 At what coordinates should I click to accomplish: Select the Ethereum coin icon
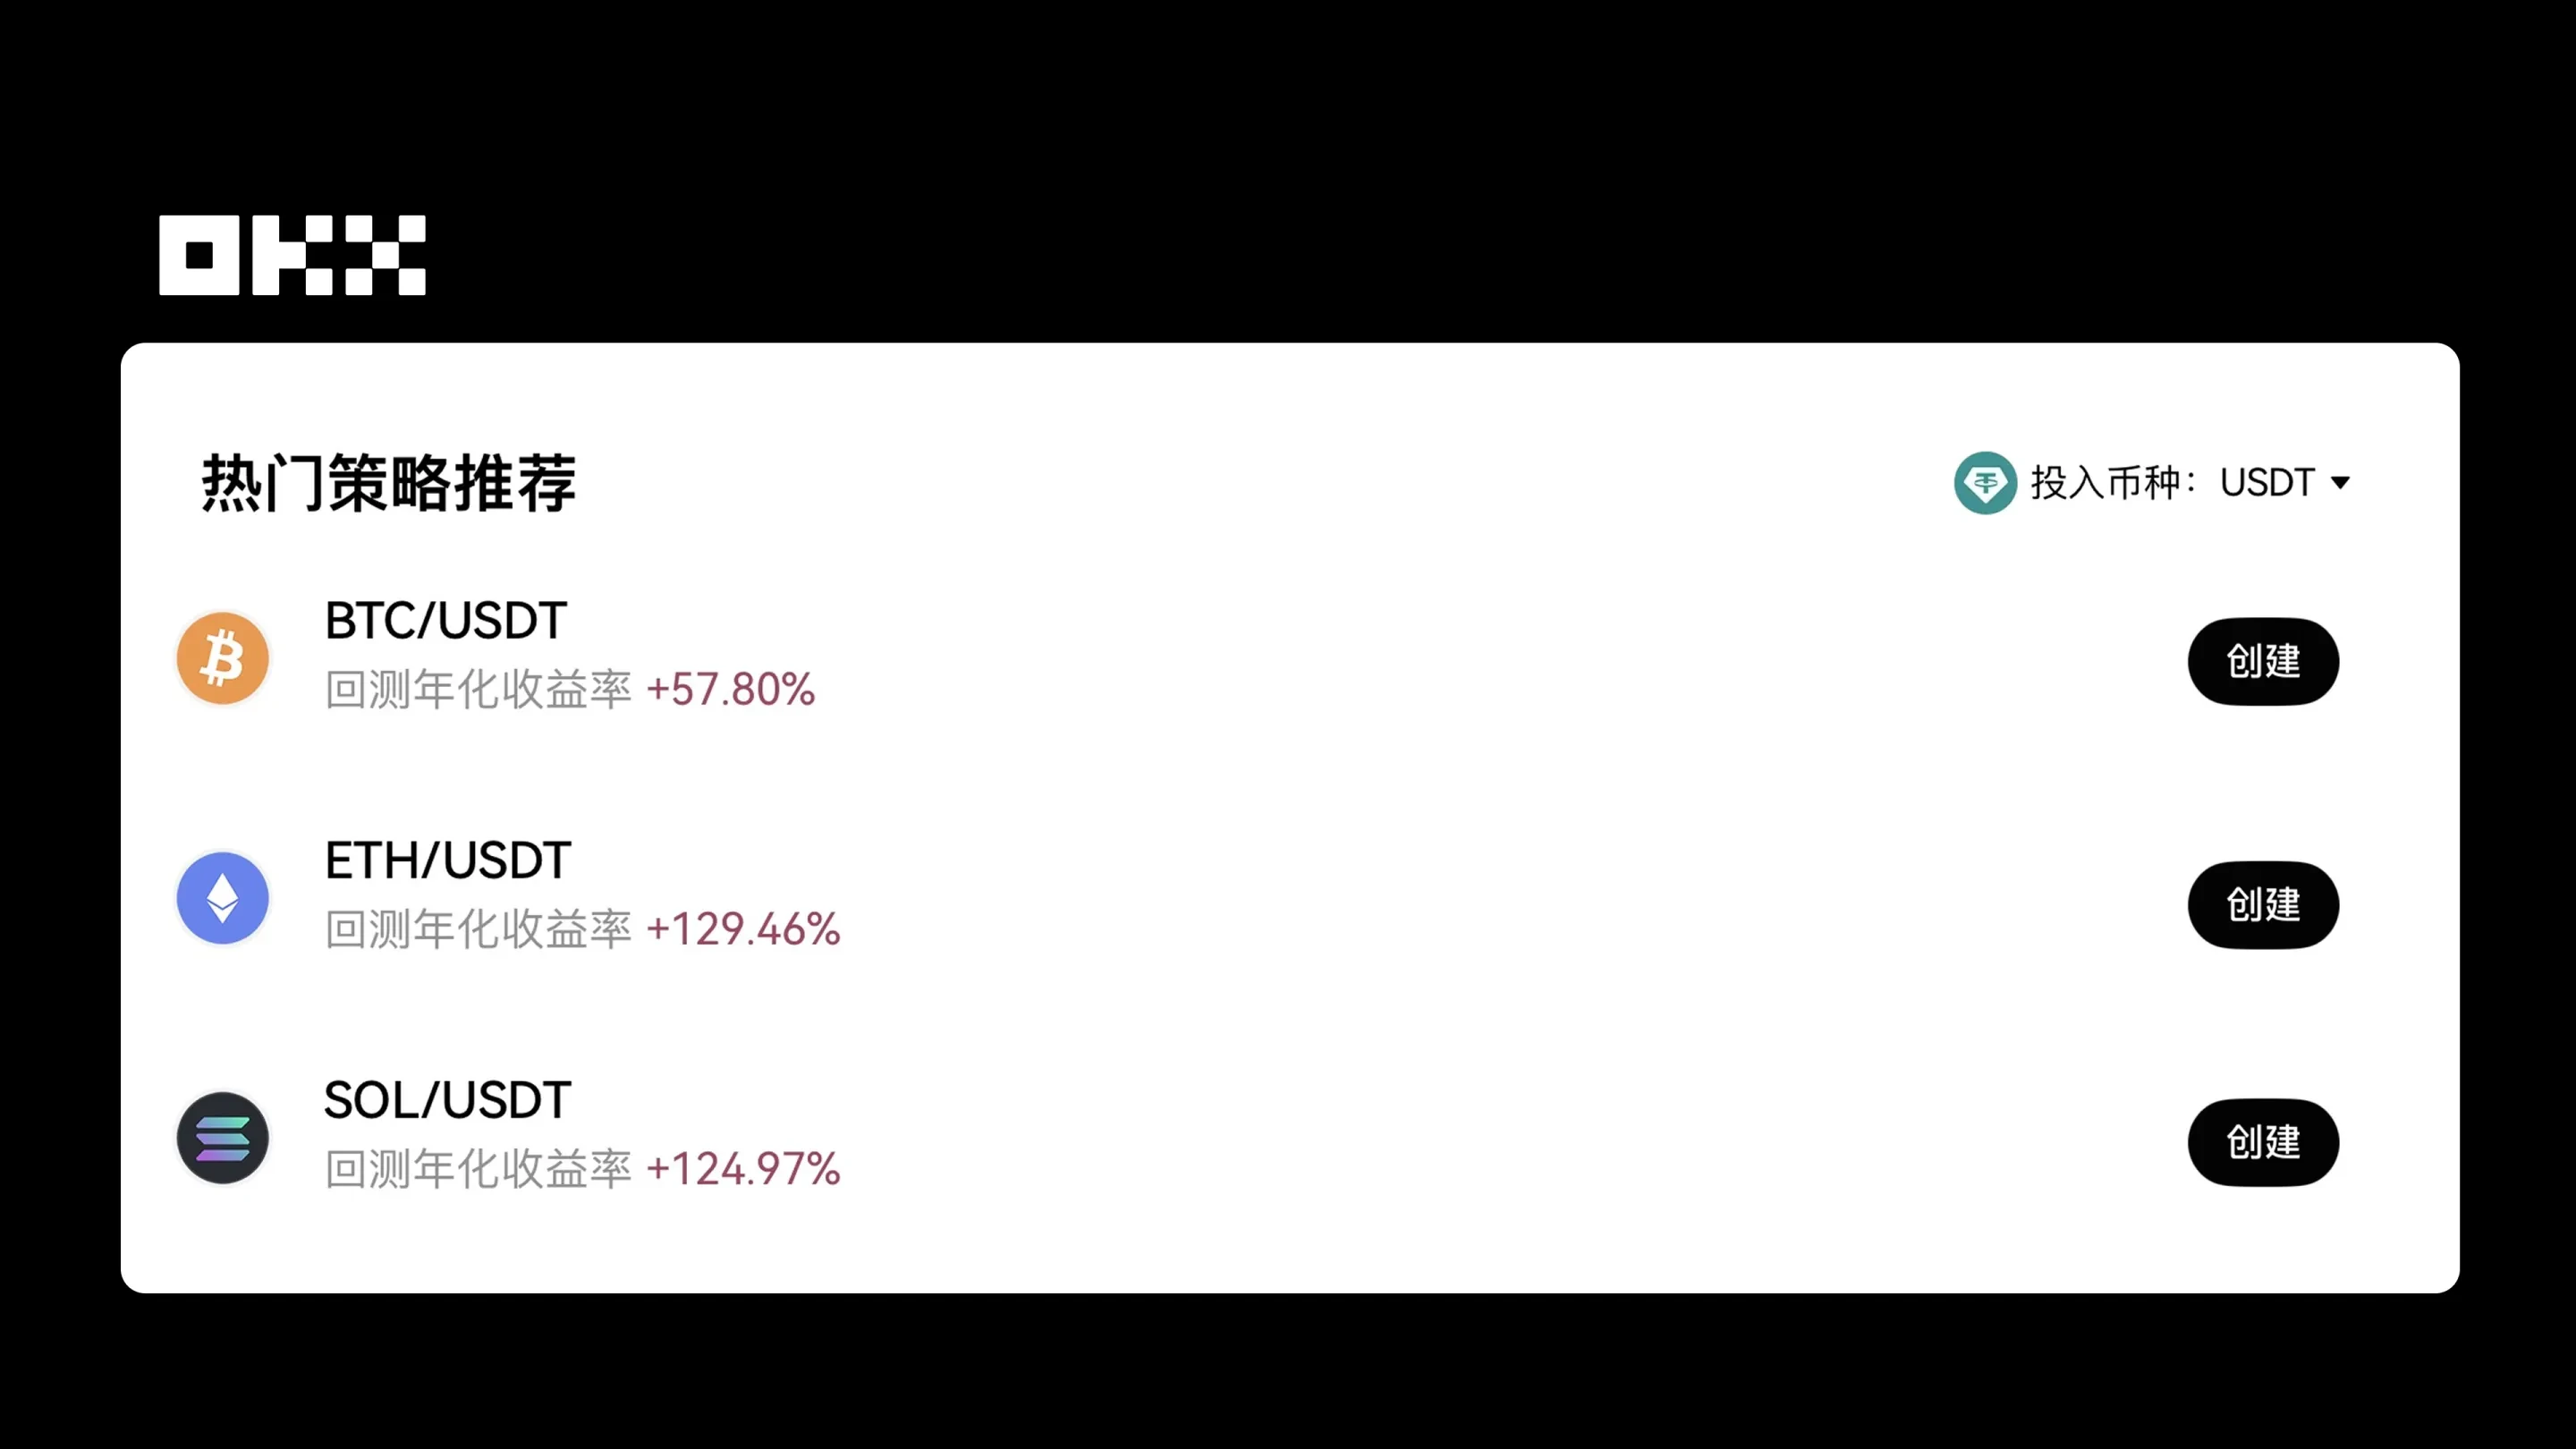223,898
